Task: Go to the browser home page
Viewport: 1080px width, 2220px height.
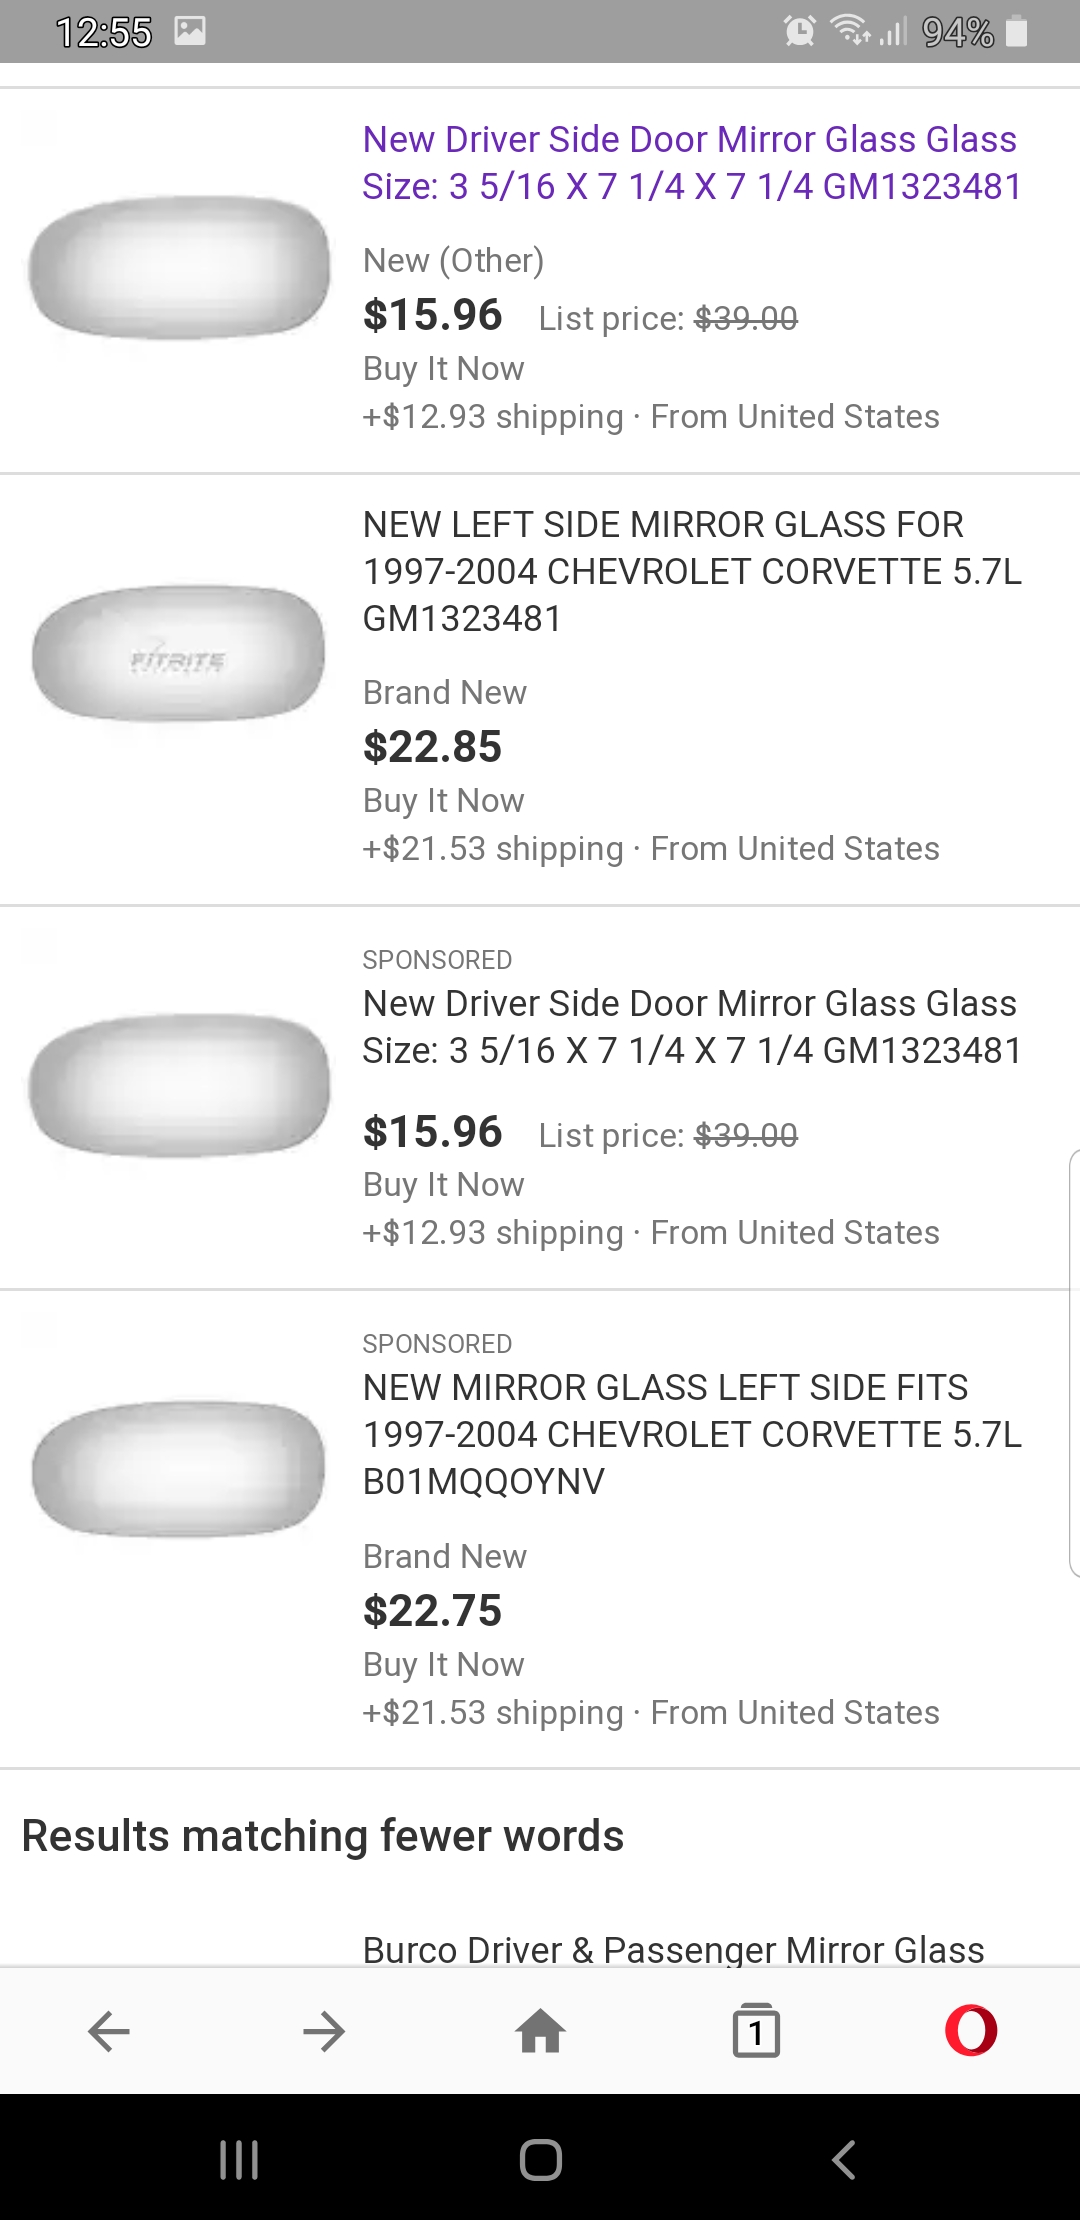Action: pyautogui.click(x=540, y=2031)
